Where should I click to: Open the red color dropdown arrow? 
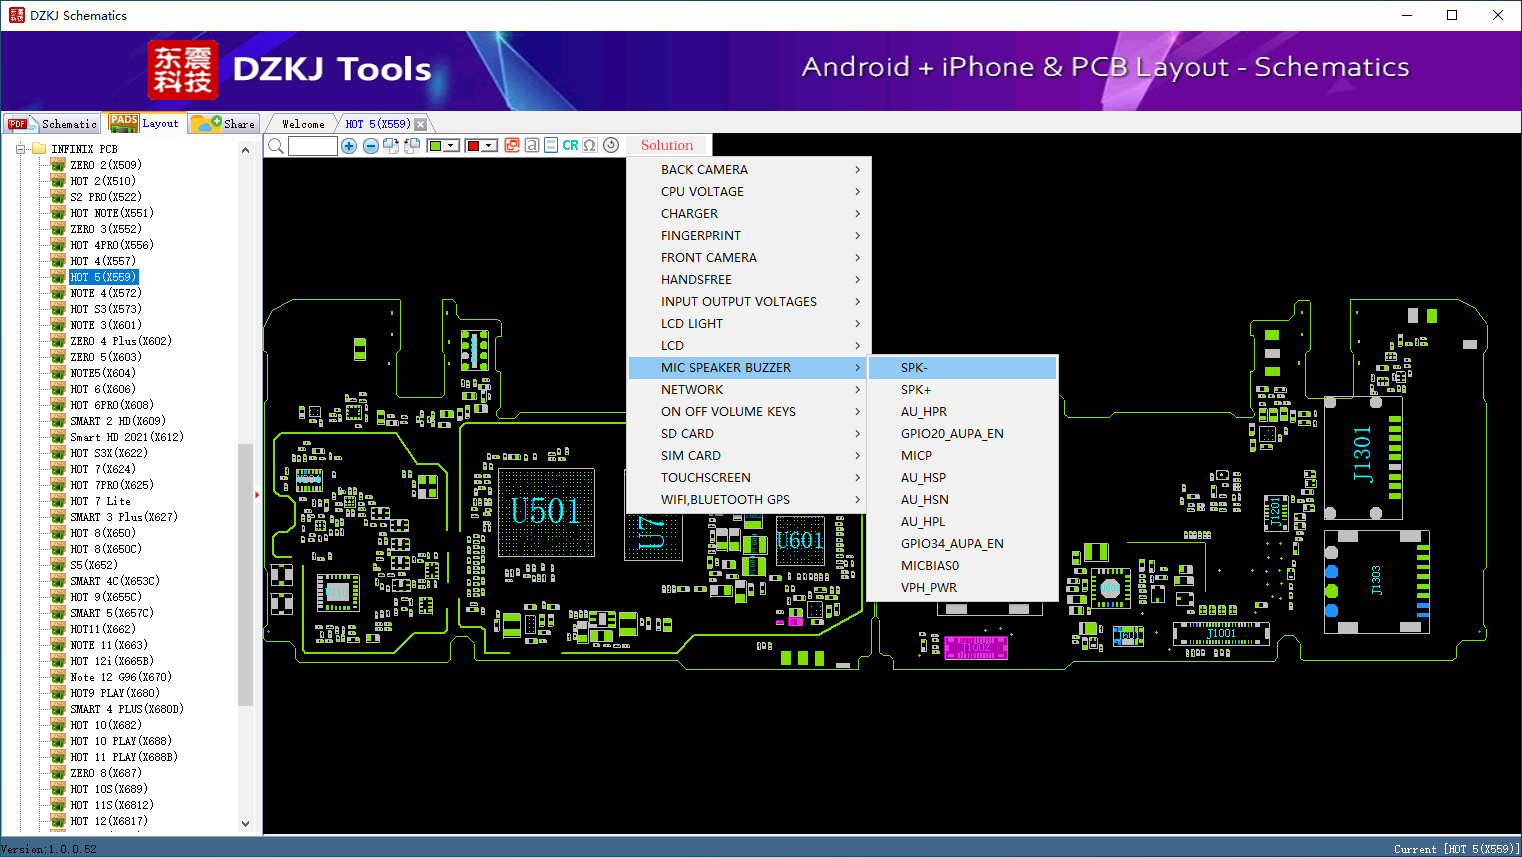489,146
